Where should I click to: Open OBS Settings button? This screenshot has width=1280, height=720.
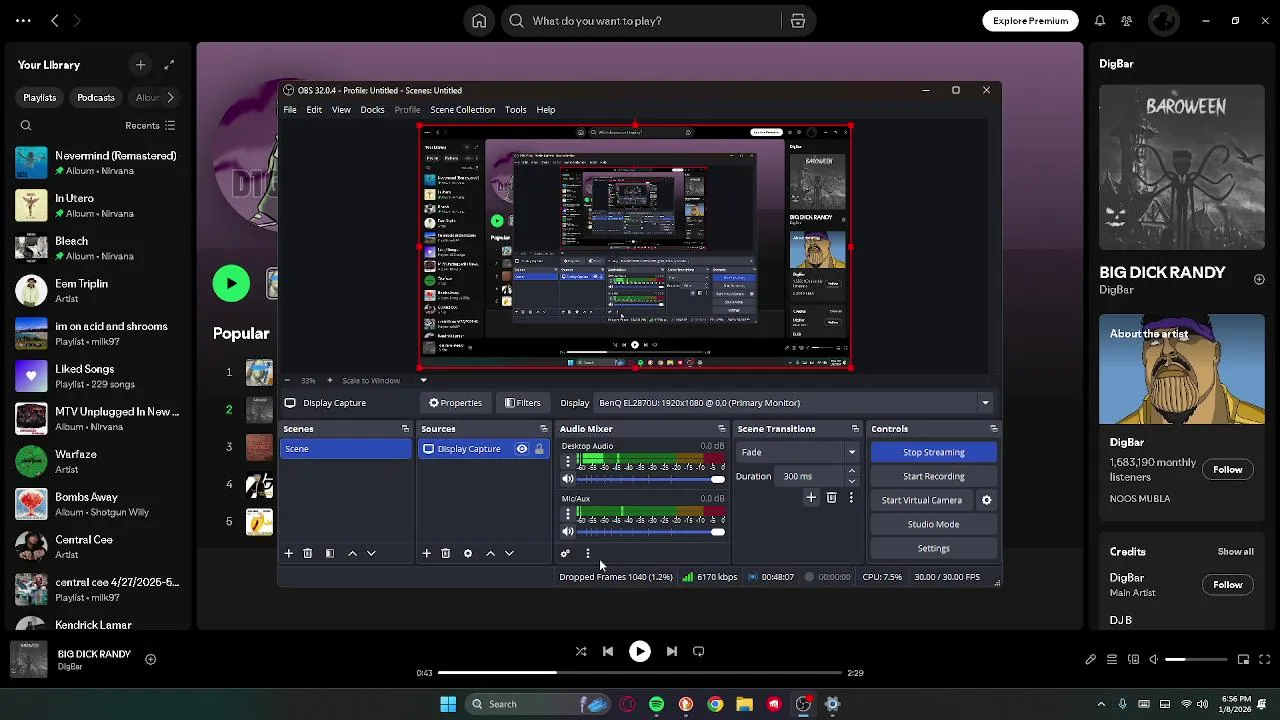934,548
